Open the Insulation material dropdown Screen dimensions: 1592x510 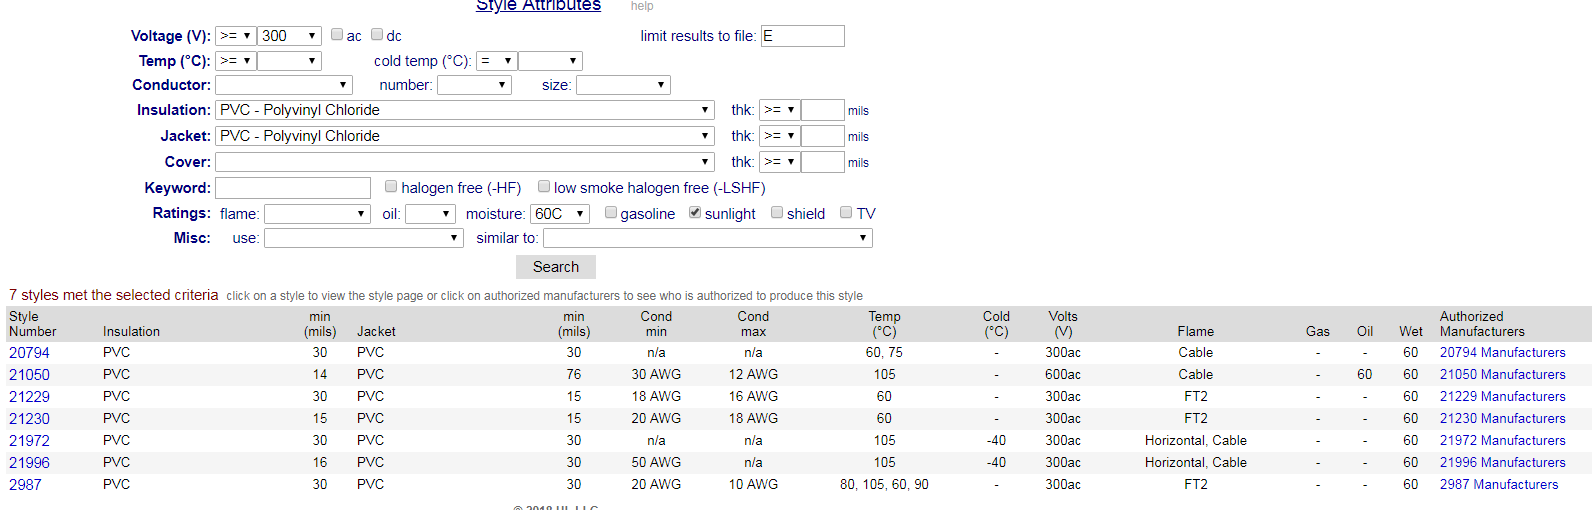pos(464,110)
